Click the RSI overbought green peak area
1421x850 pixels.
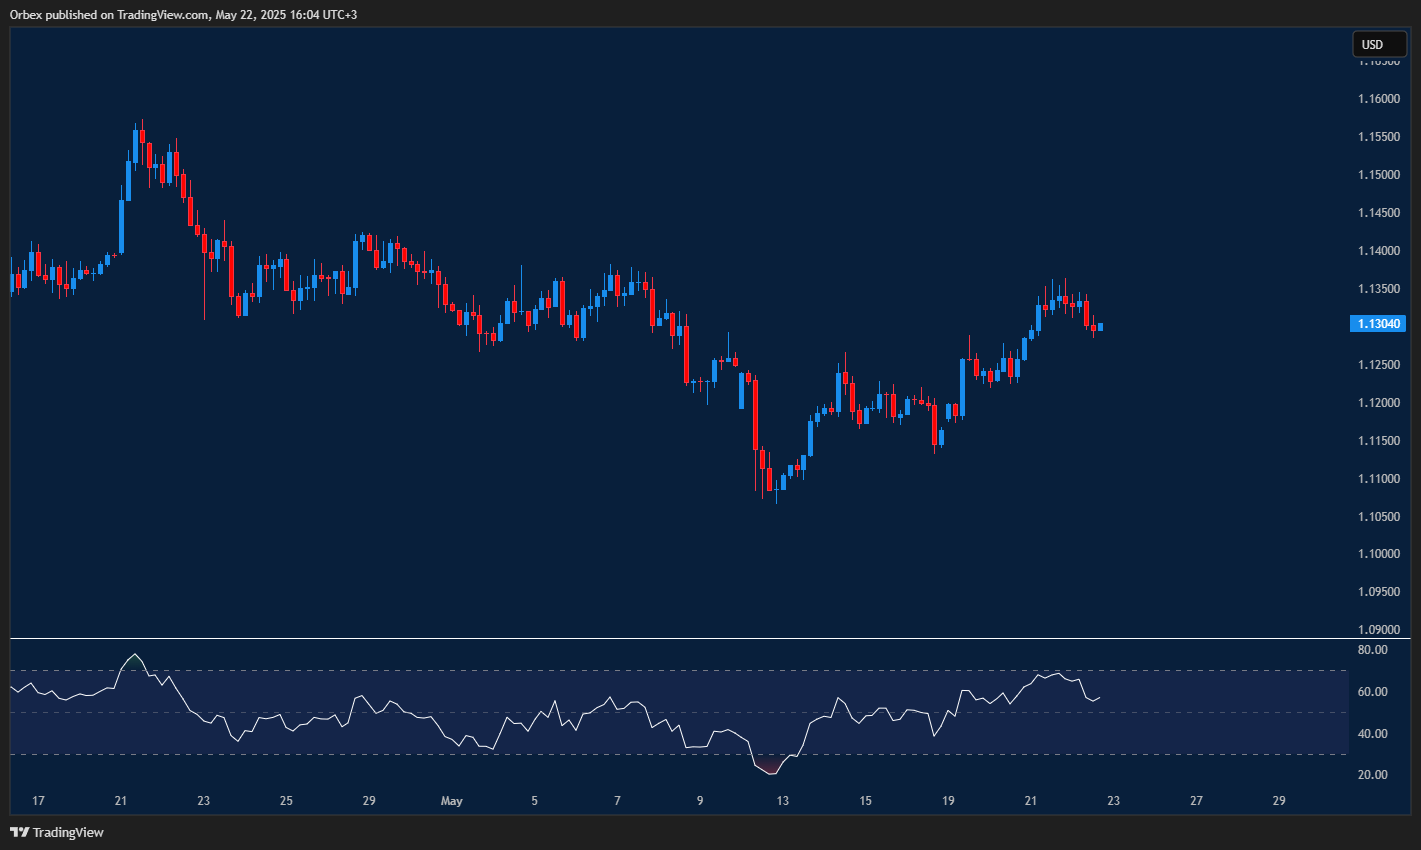point(135,661)
